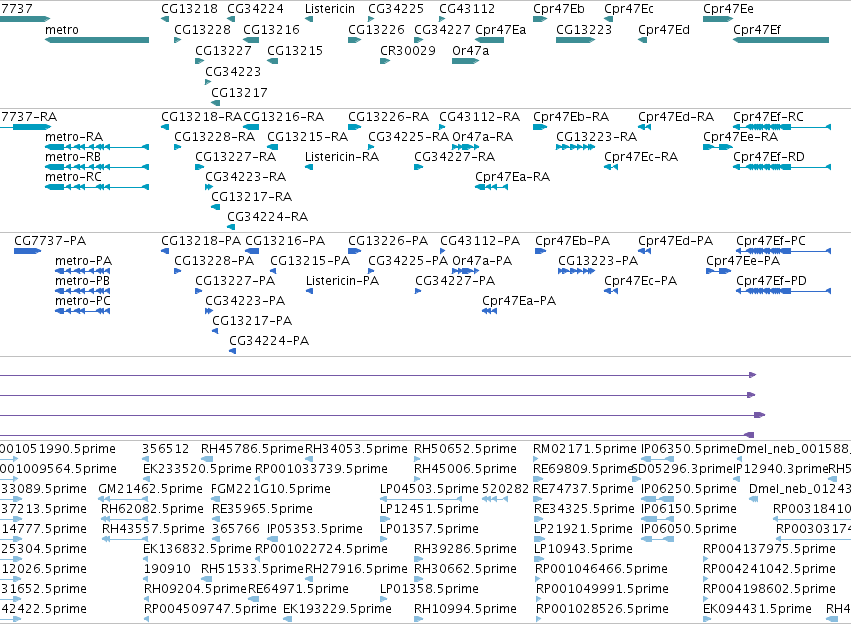Click the RH34053.5prime EST
This screenshot has height=624, width=851.
(x=309, y=459)
